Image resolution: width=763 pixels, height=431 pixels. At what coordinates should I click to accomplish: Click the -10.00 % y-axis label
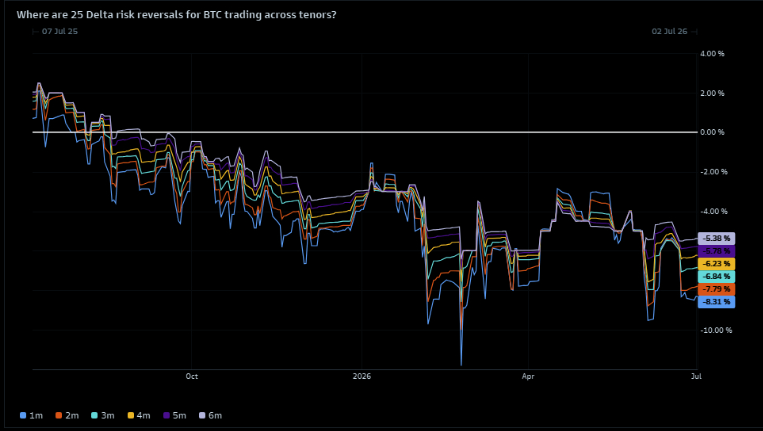click(716, 330)
